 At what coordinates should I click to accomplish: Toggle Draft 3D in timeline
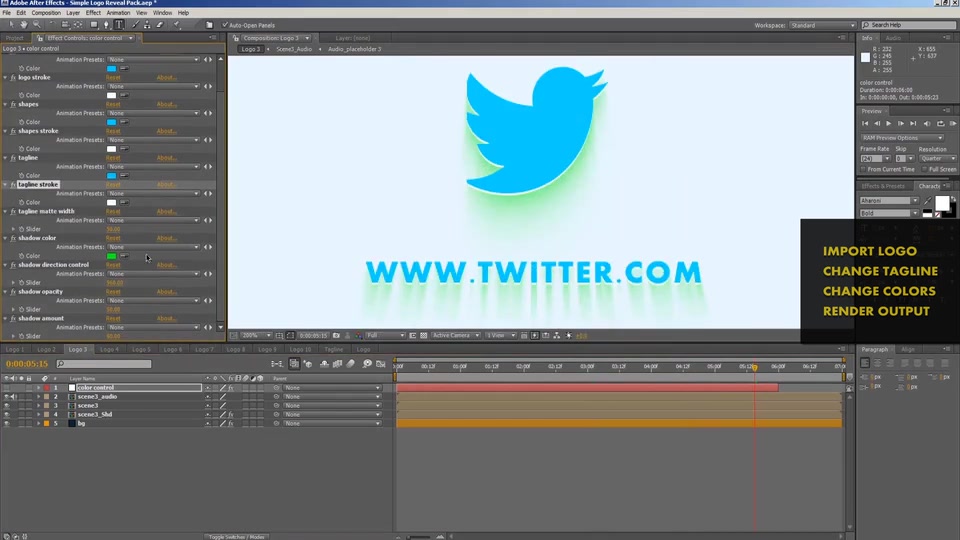[x=308, y=364]
